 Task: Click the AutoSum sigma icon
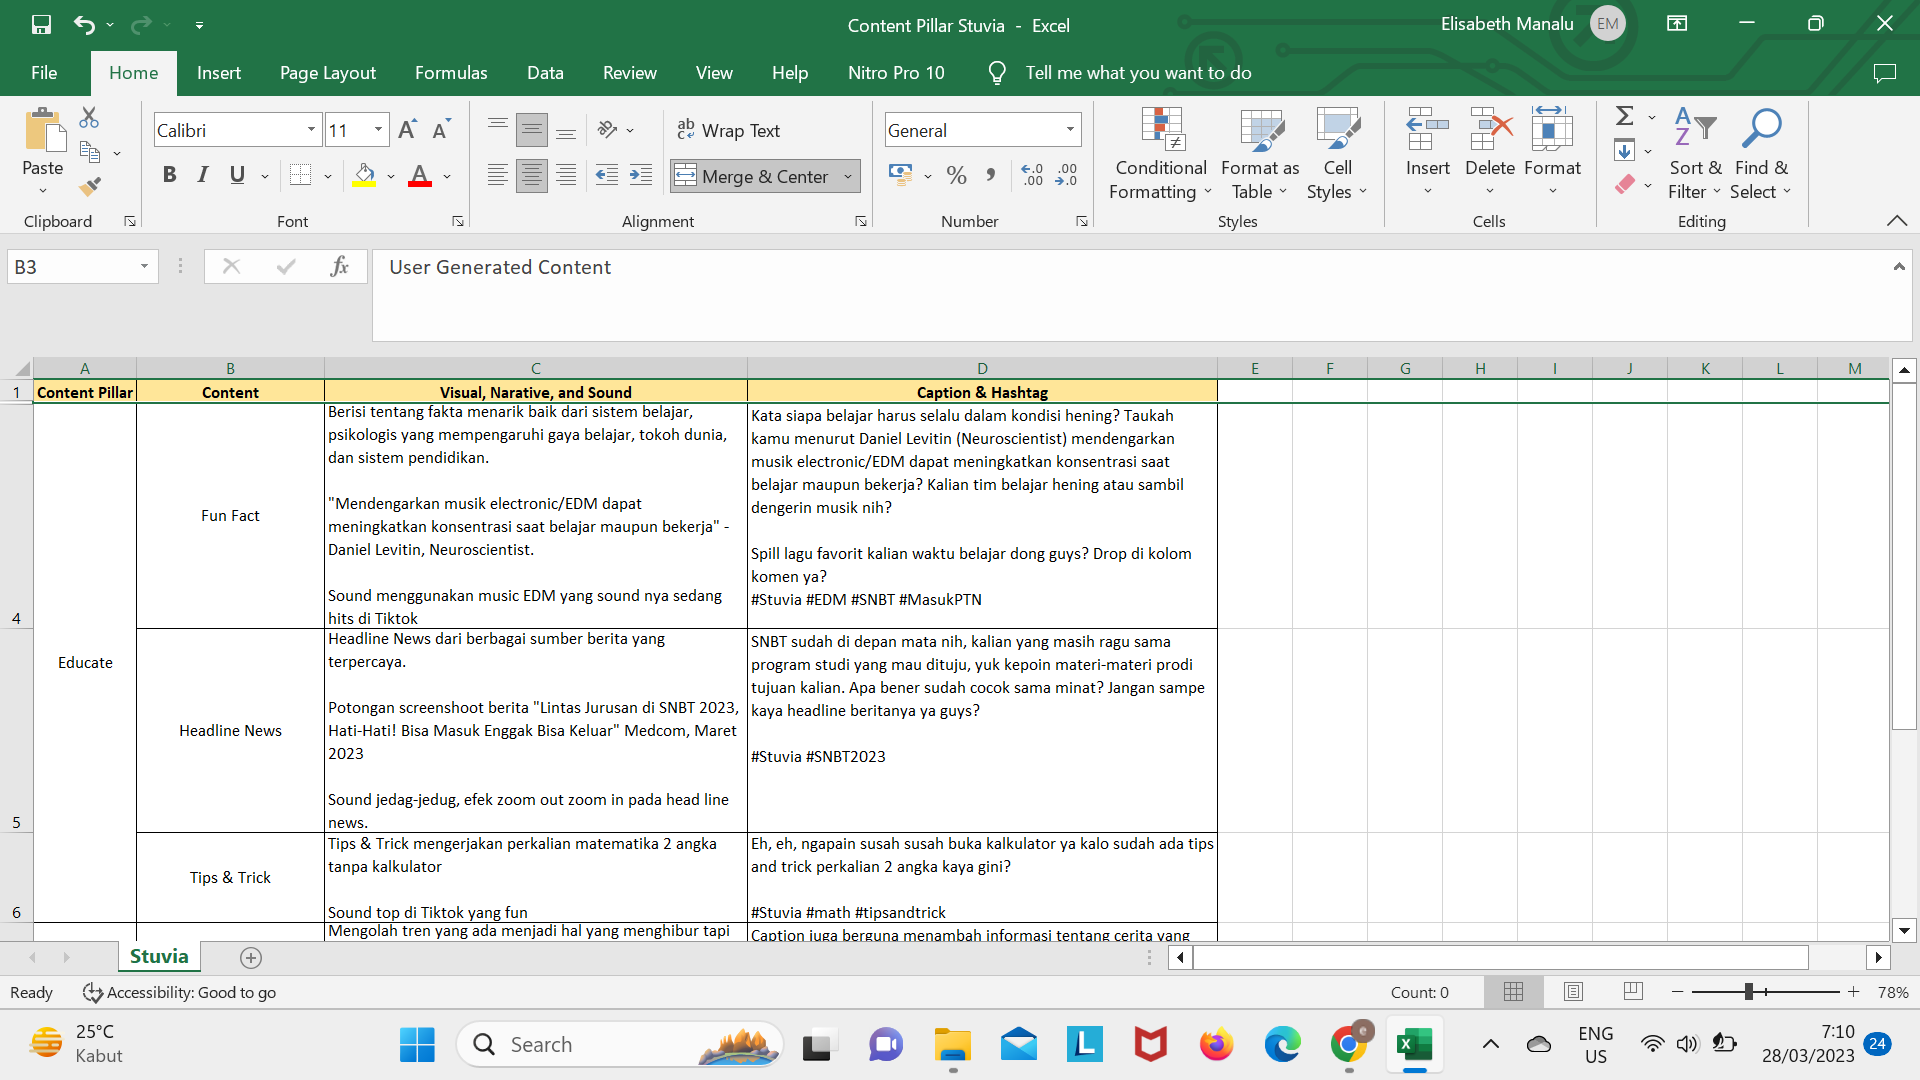(x=1625, y=117)
